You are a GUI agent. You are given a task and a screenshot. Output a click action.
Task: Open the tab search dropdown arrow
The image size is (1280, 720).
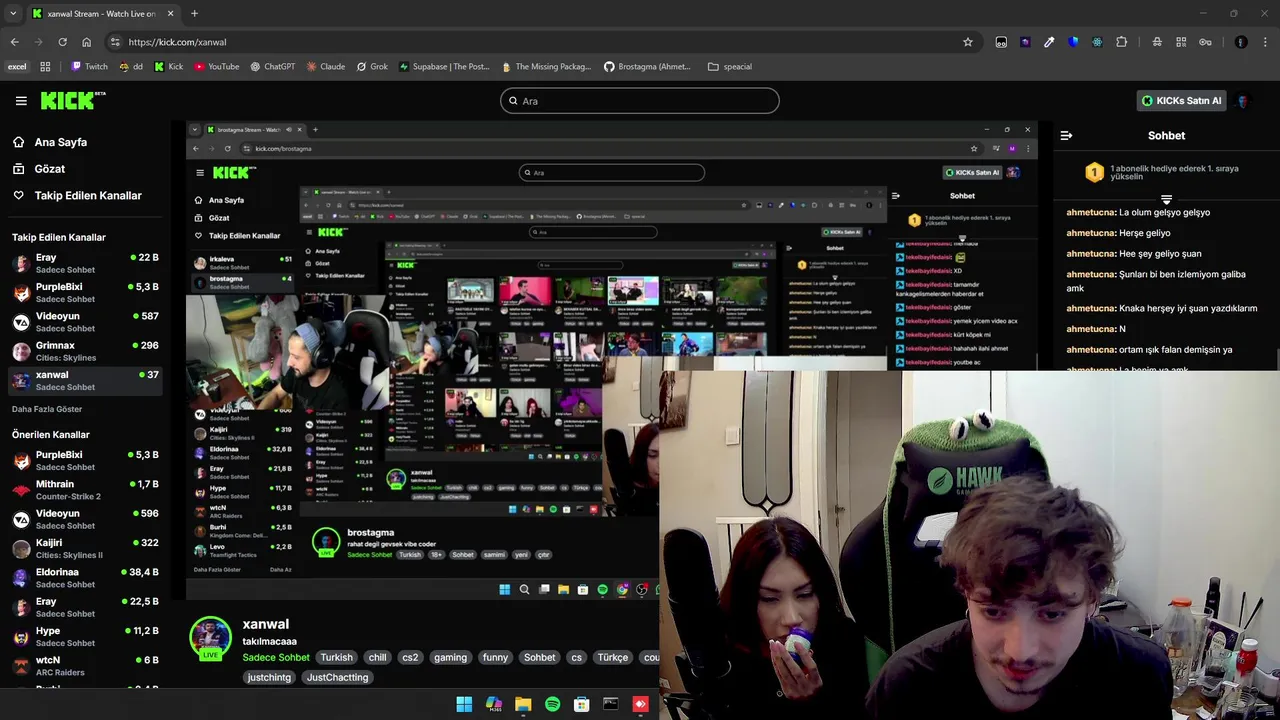13,14
